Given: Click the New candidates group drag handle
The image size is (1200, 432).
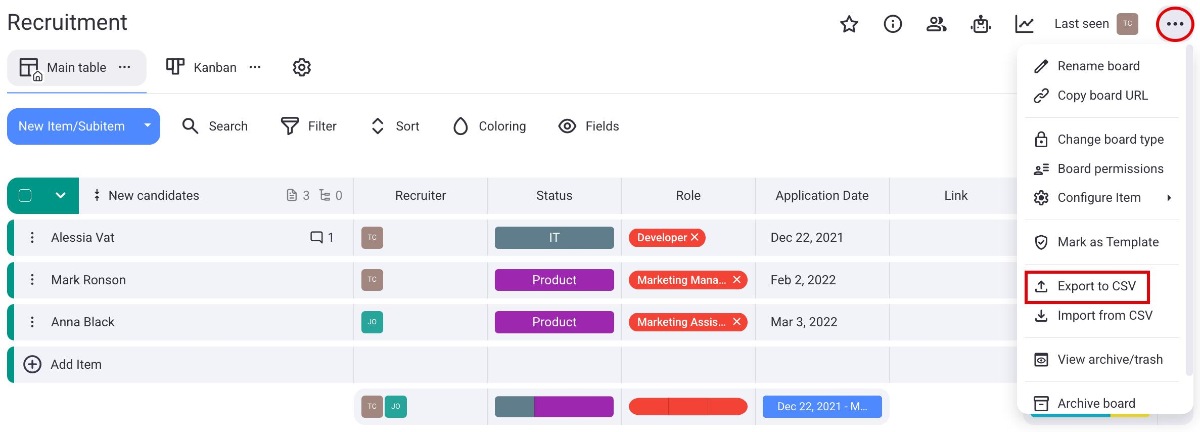Looking at the screenshot, I should tap(97, 195).
